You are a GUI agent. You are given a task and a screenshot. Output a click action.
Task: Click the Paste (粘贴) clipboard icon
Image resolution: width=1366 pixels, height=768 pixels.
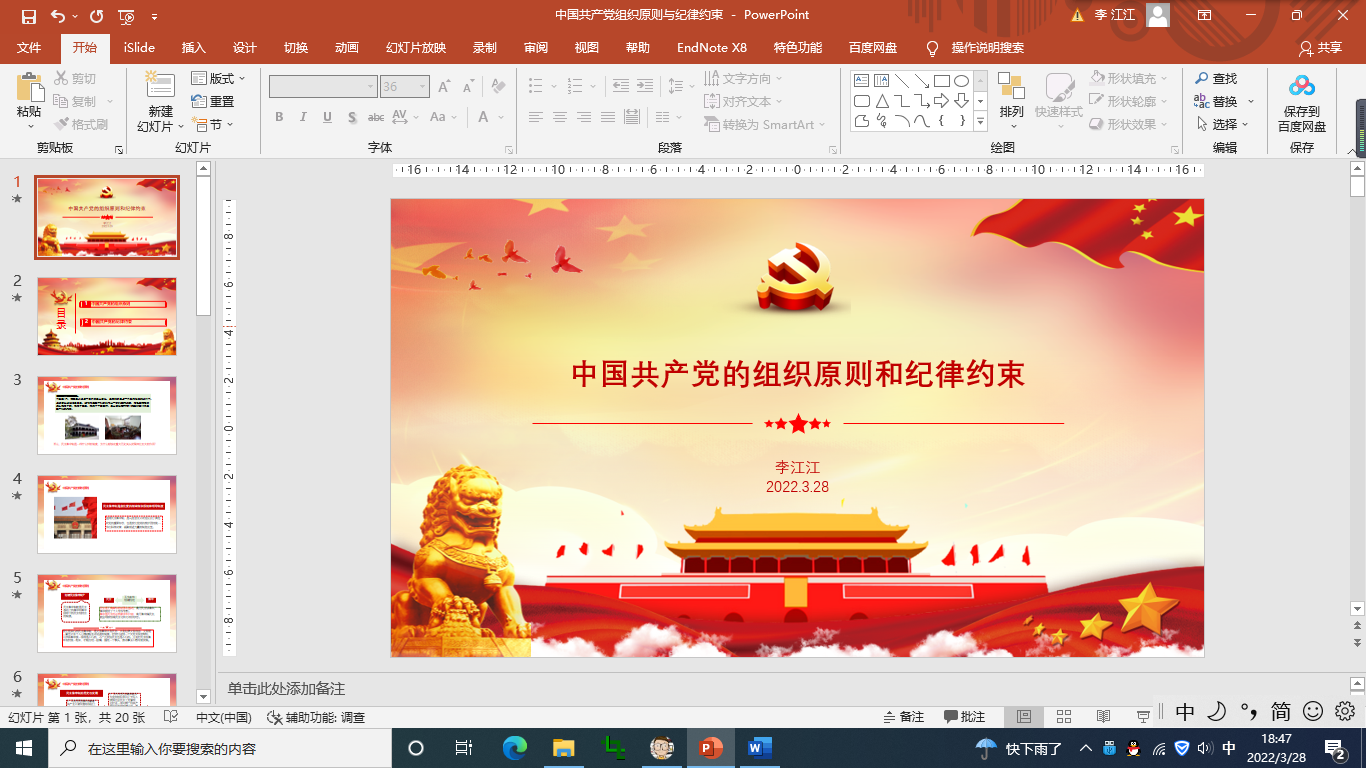tap(29, 88)
